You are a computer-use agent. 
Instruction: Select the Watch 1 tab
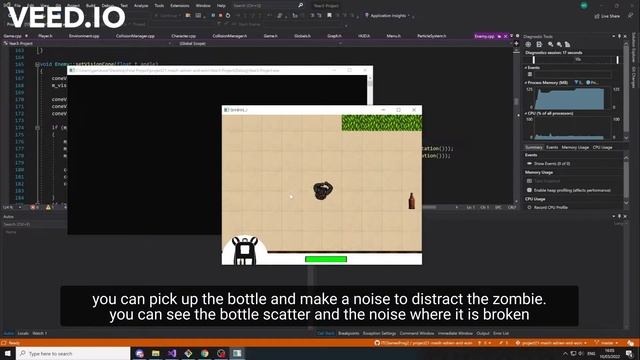40,333
